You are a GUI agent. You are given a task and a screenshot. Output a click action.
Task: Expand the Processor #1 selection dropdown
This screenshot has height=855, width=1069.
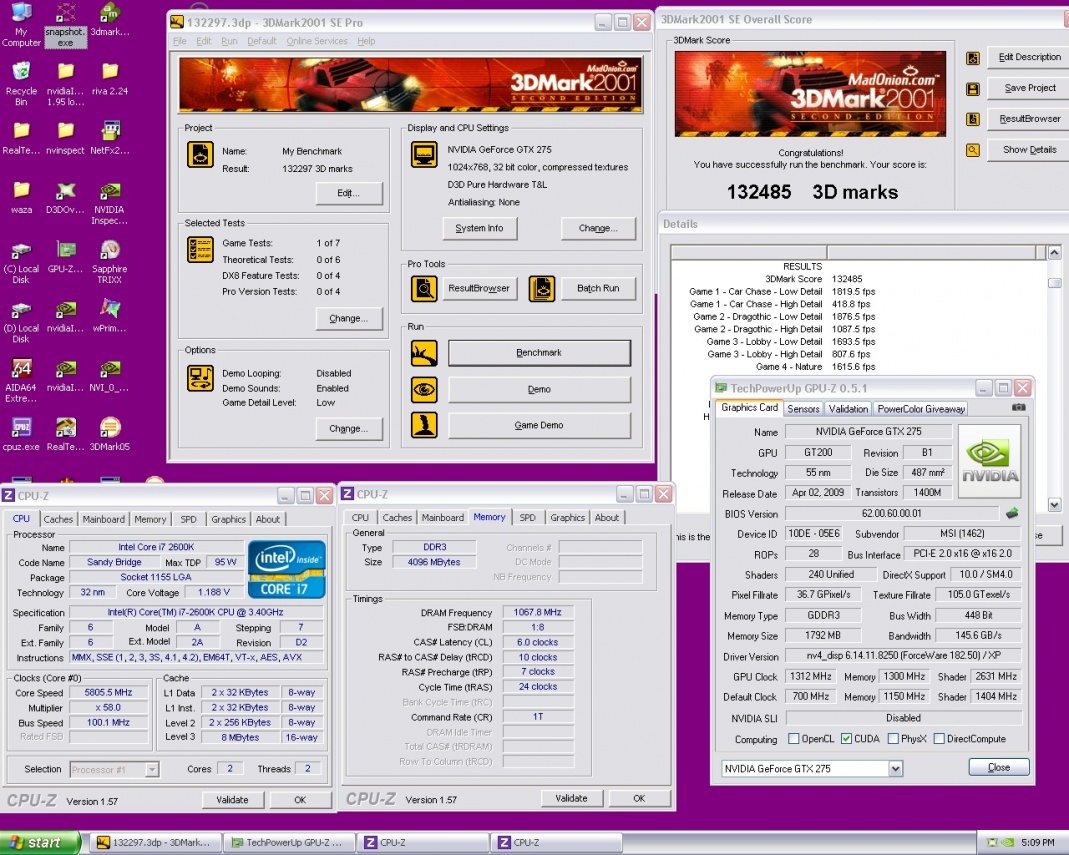click(x=152, y=770)
